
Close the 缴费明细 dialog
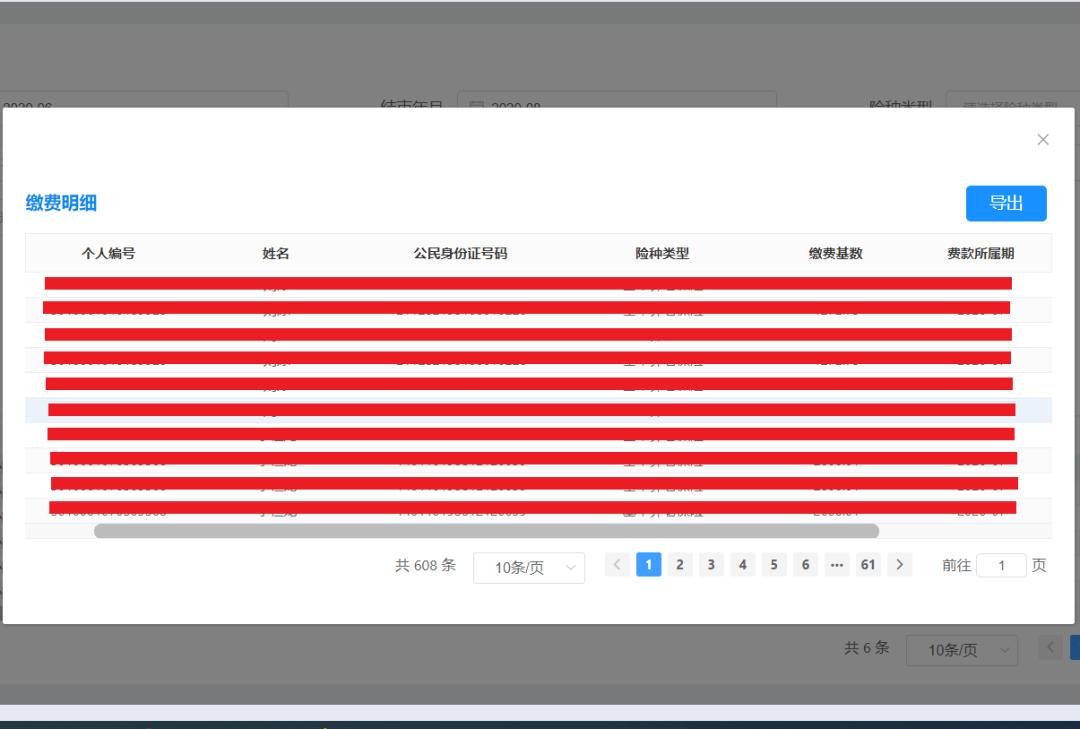point(1043,139)
